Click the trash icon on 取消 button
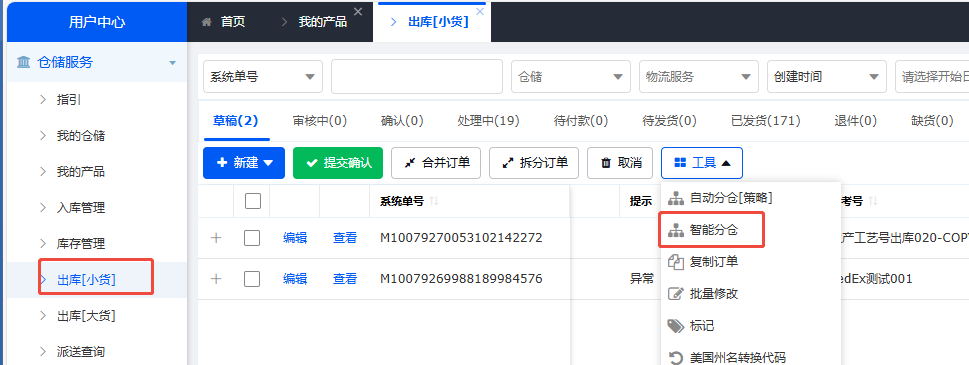The width and height of the screenshot is (969, 365). coord(606,163)
